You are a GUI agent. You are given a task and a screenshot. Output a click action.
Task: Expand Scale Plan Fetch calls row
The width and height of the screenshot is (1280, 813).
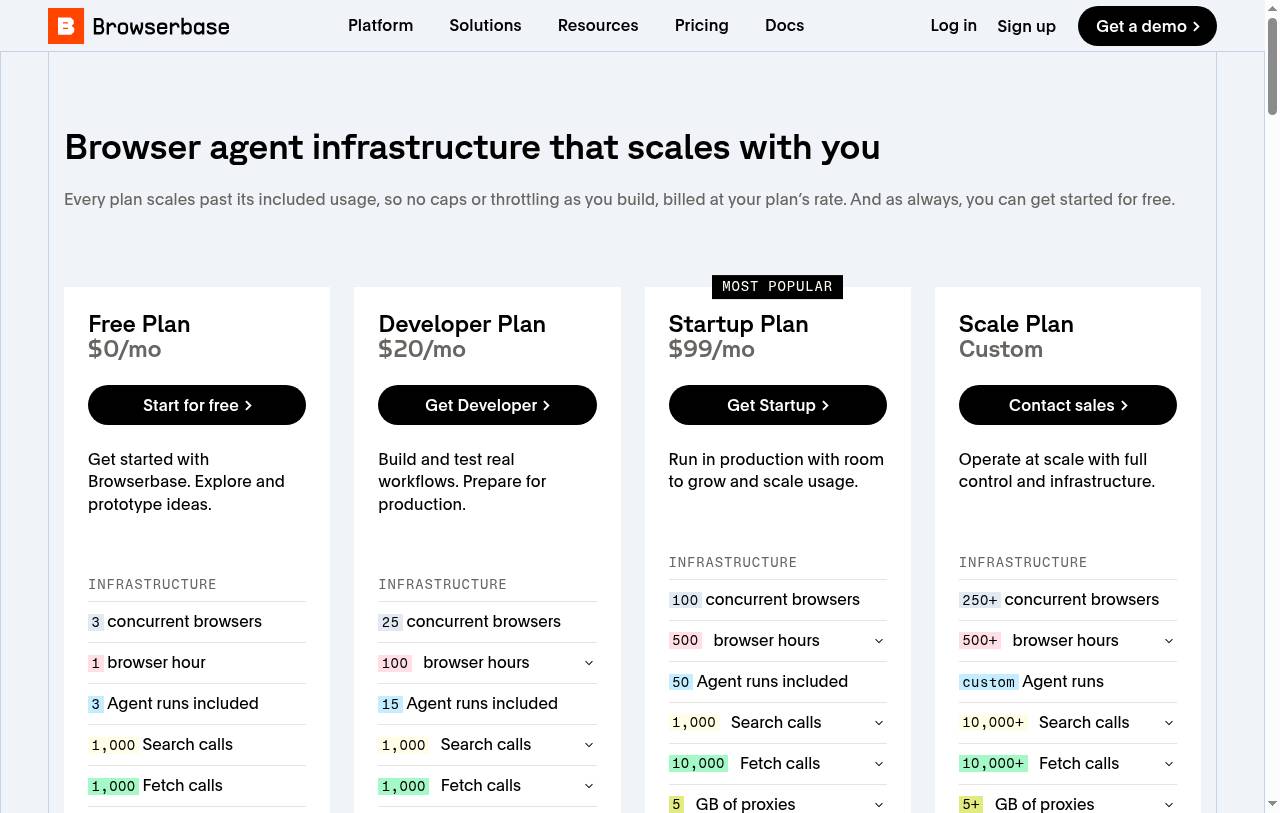pyautogui.click(x=1067, y=764)
